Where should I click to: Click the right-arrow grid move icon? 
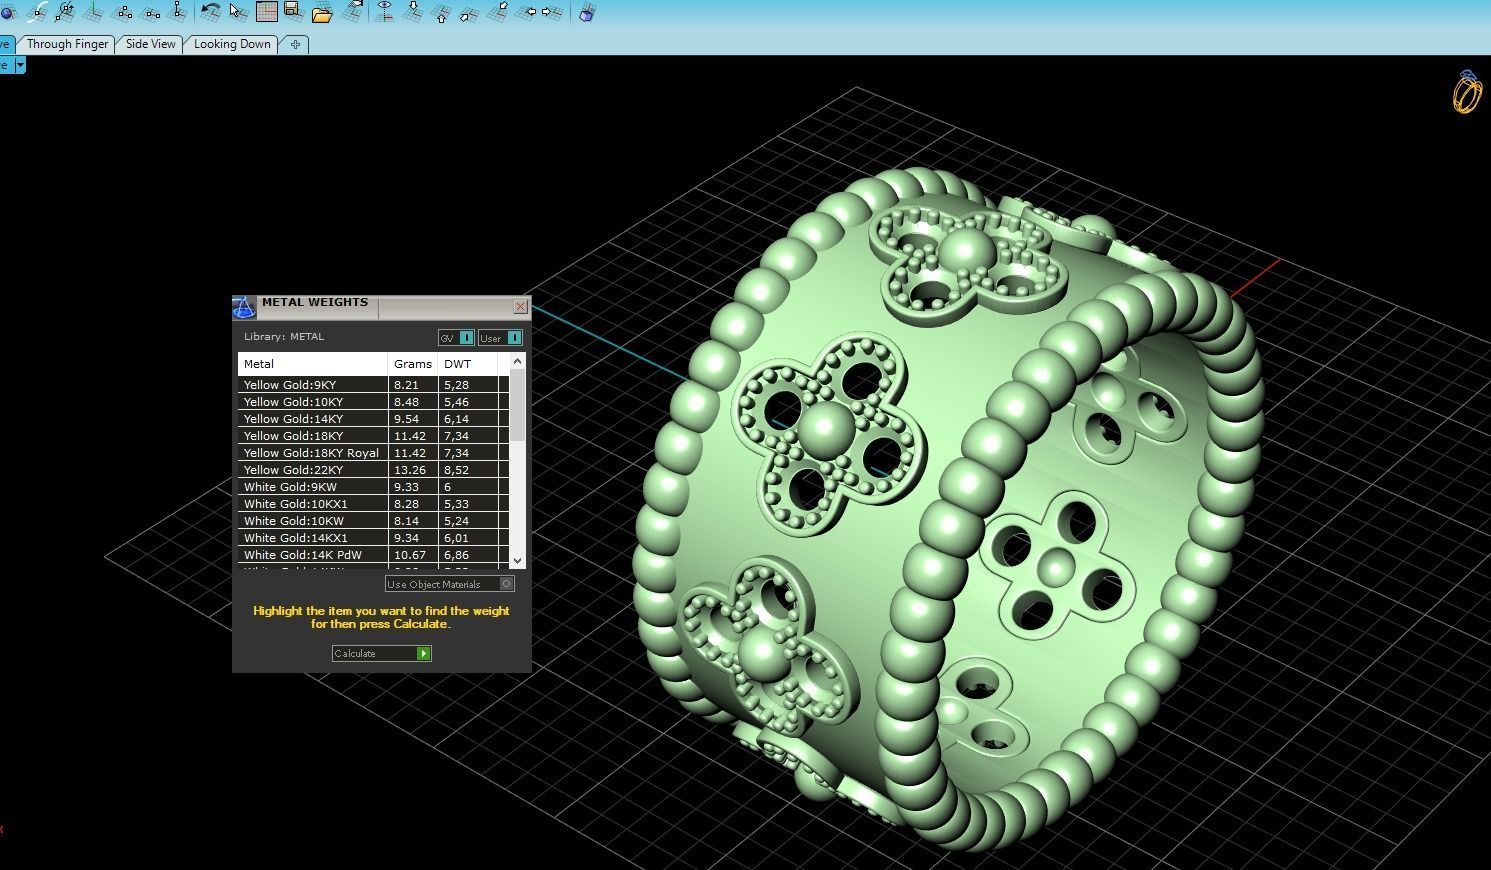coord(552,12)
